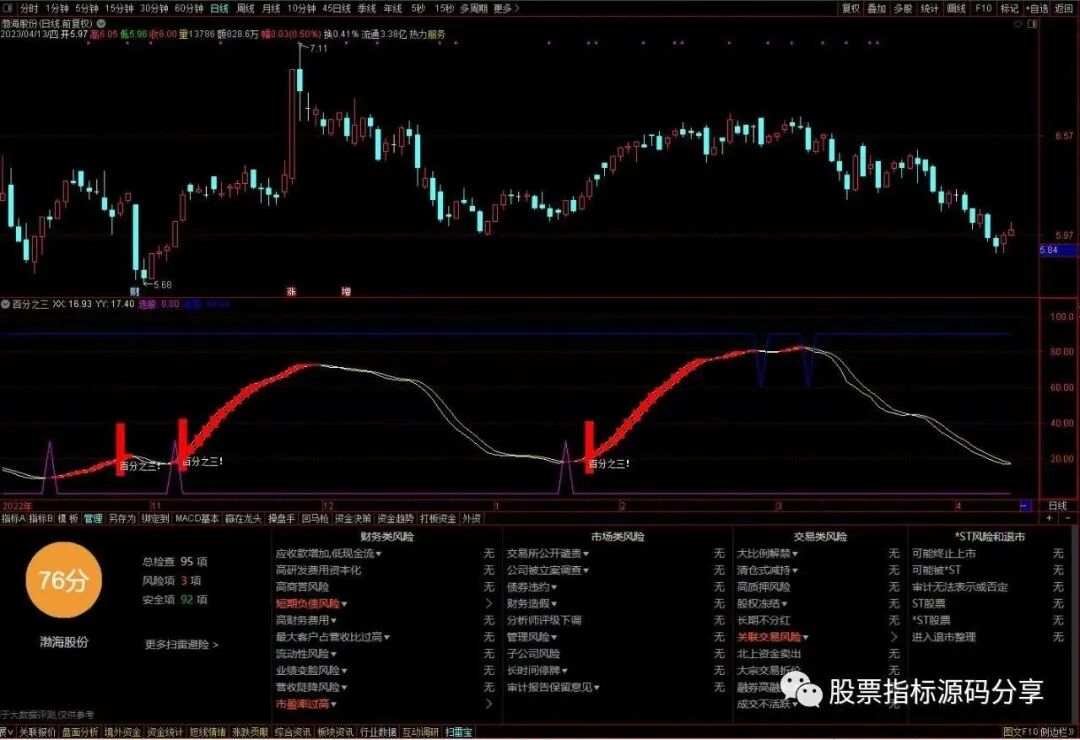Select the 指标A tab
This screenshot has width=1080, height=740.
click(13, 518)
